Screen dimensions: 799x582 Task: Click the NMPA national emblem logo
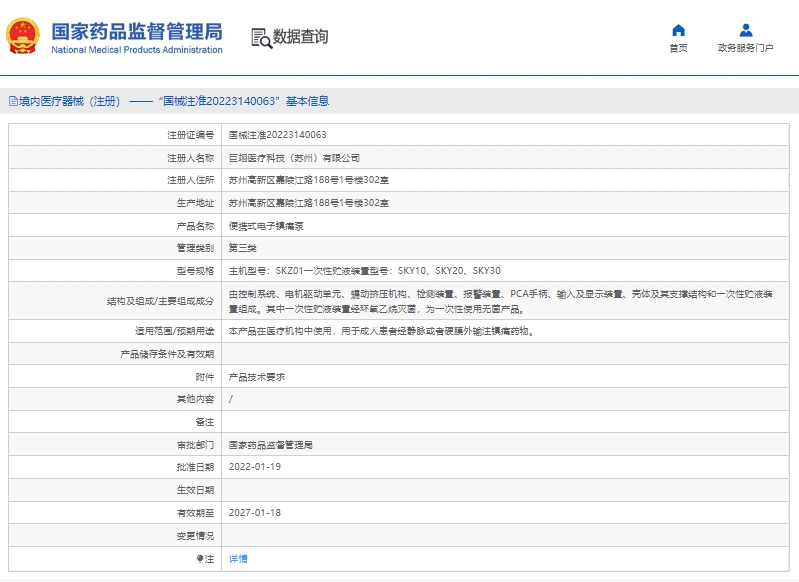click(24, 37)
